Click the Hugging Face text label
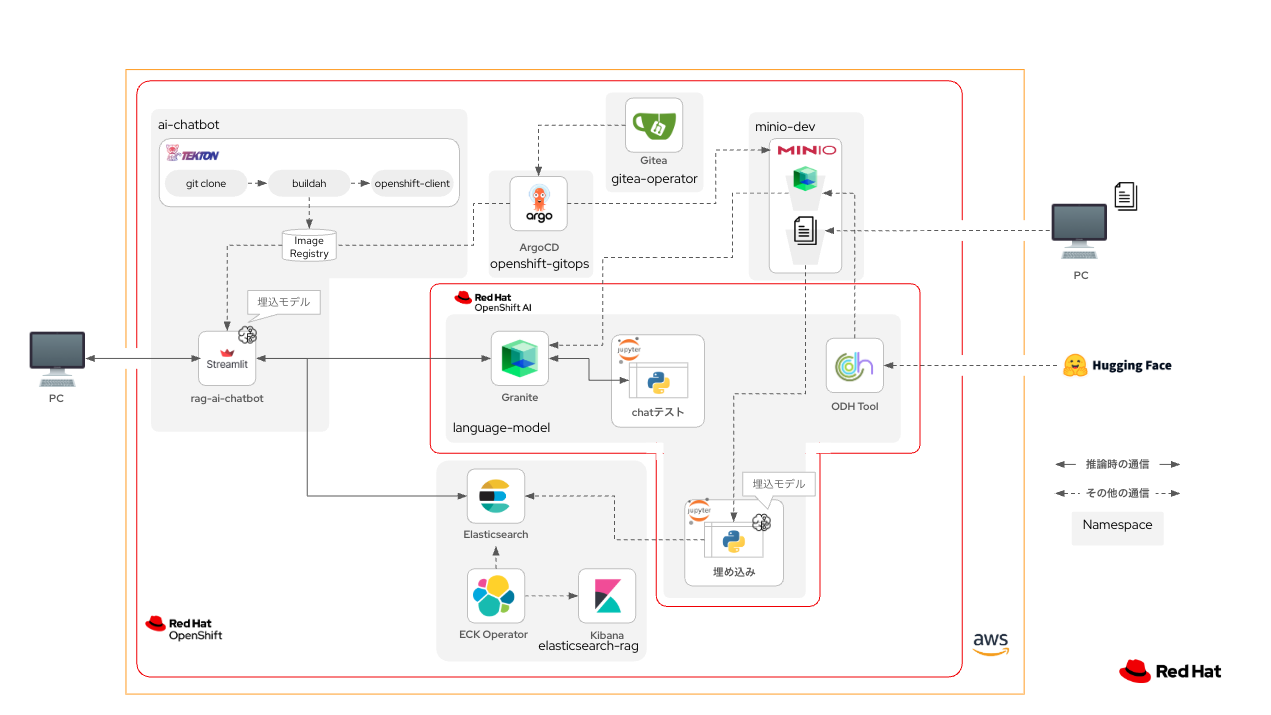This screenshot has height=715, width=1271. (1131, 365)
